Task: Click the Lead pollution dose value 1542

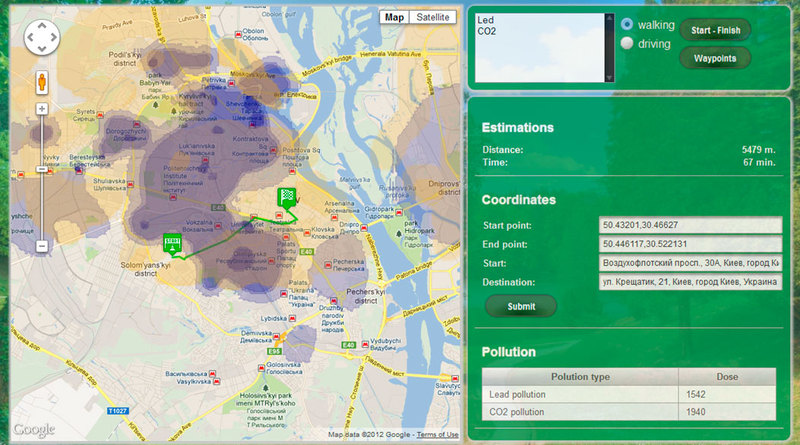Action: [696, 394]
